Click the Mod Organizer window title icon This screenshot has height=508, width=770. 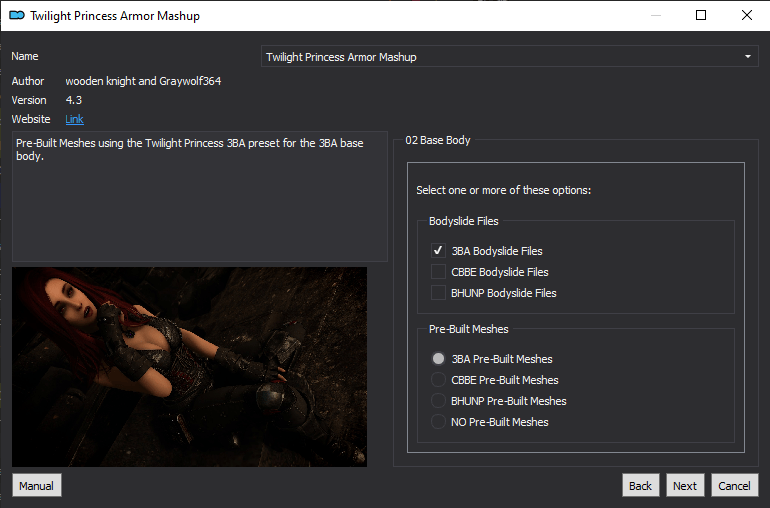point(17,16)
